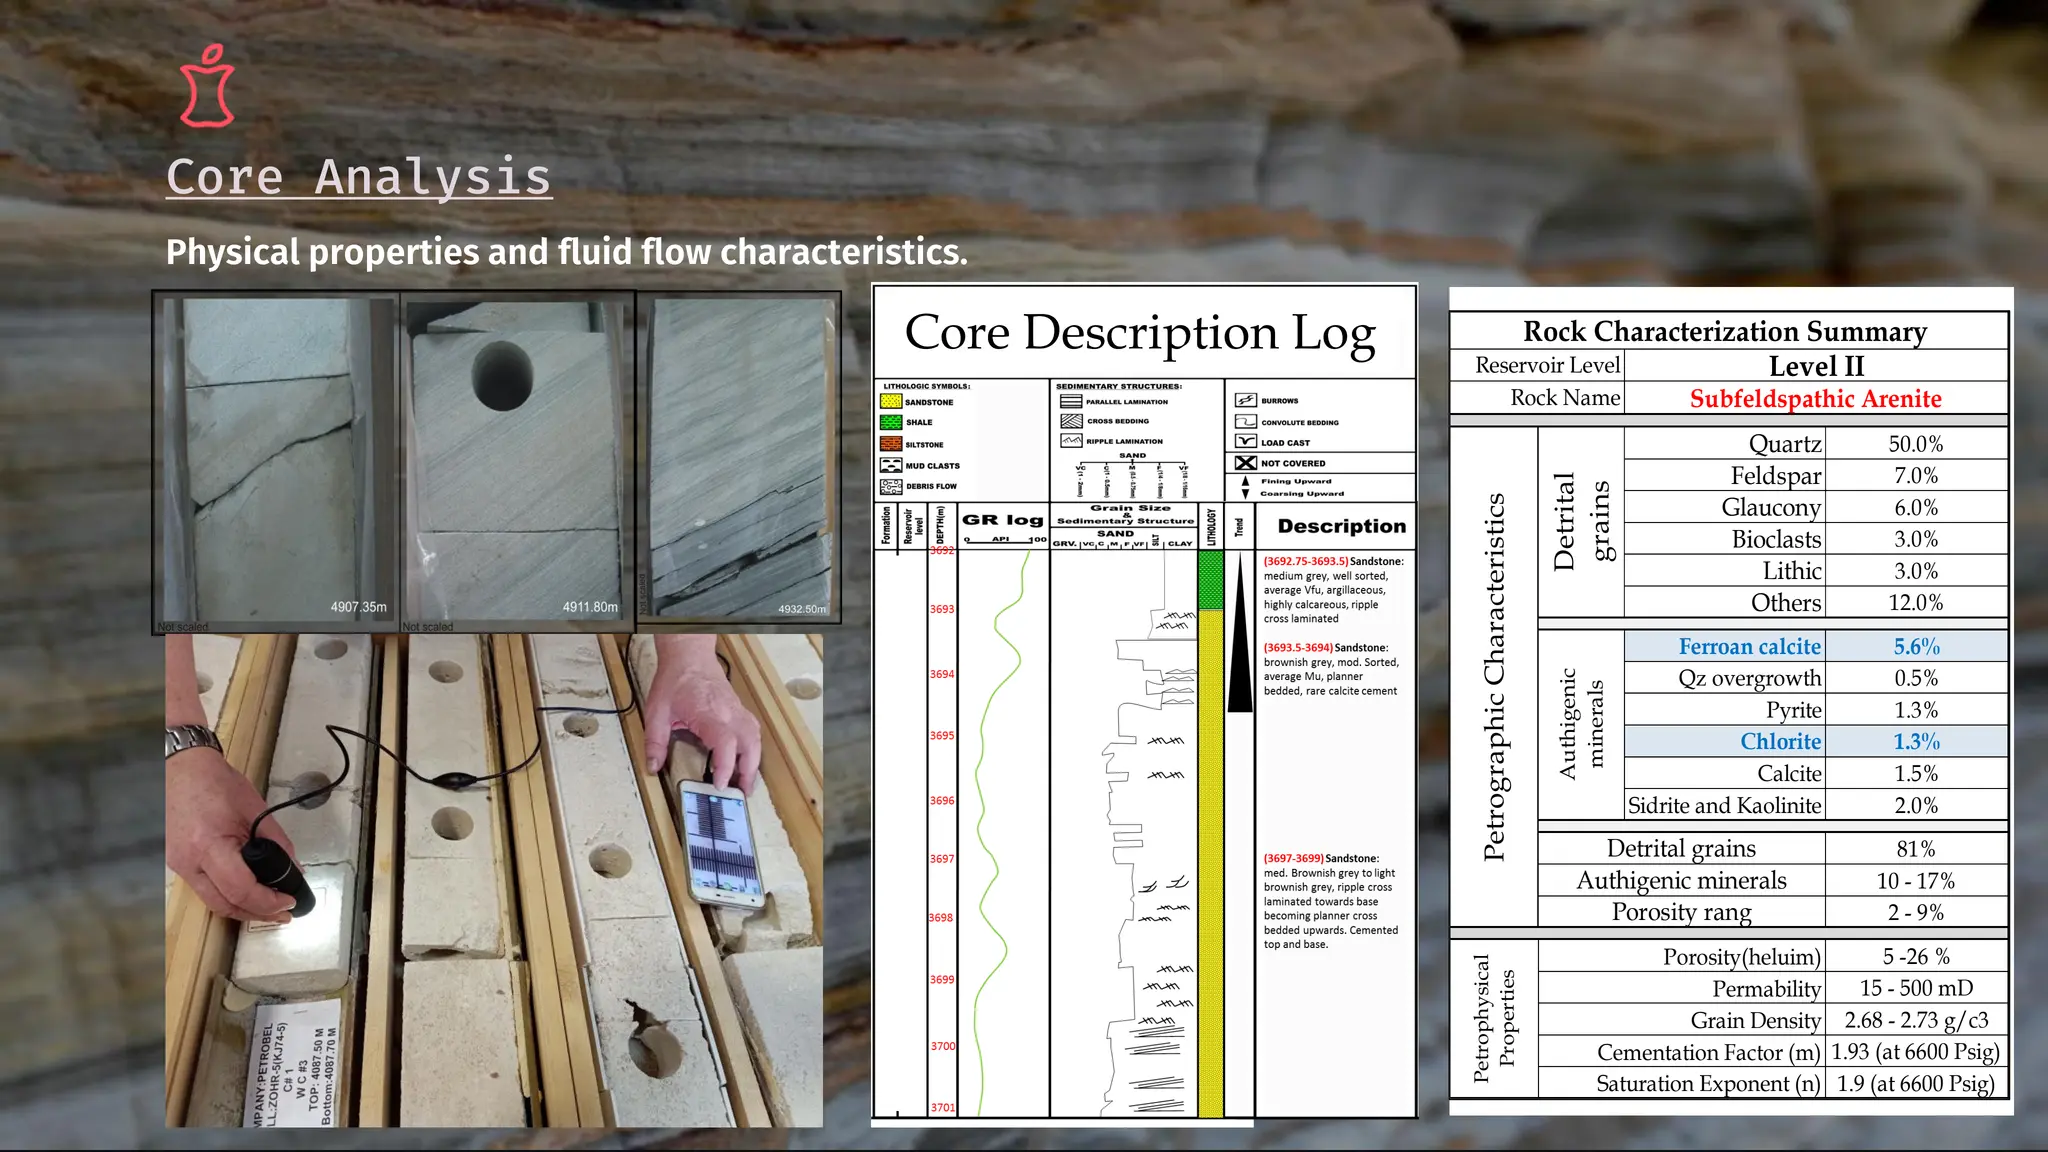Click the 3695 depth marker
Screen dimensions: 2048x1152
point(942,736)
